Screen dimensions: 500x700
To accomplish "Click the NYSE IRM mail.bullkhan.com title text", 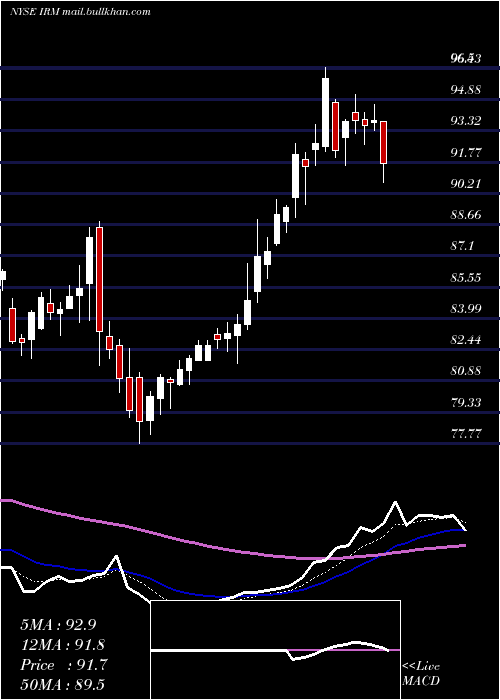I will [x=80, y=12].
